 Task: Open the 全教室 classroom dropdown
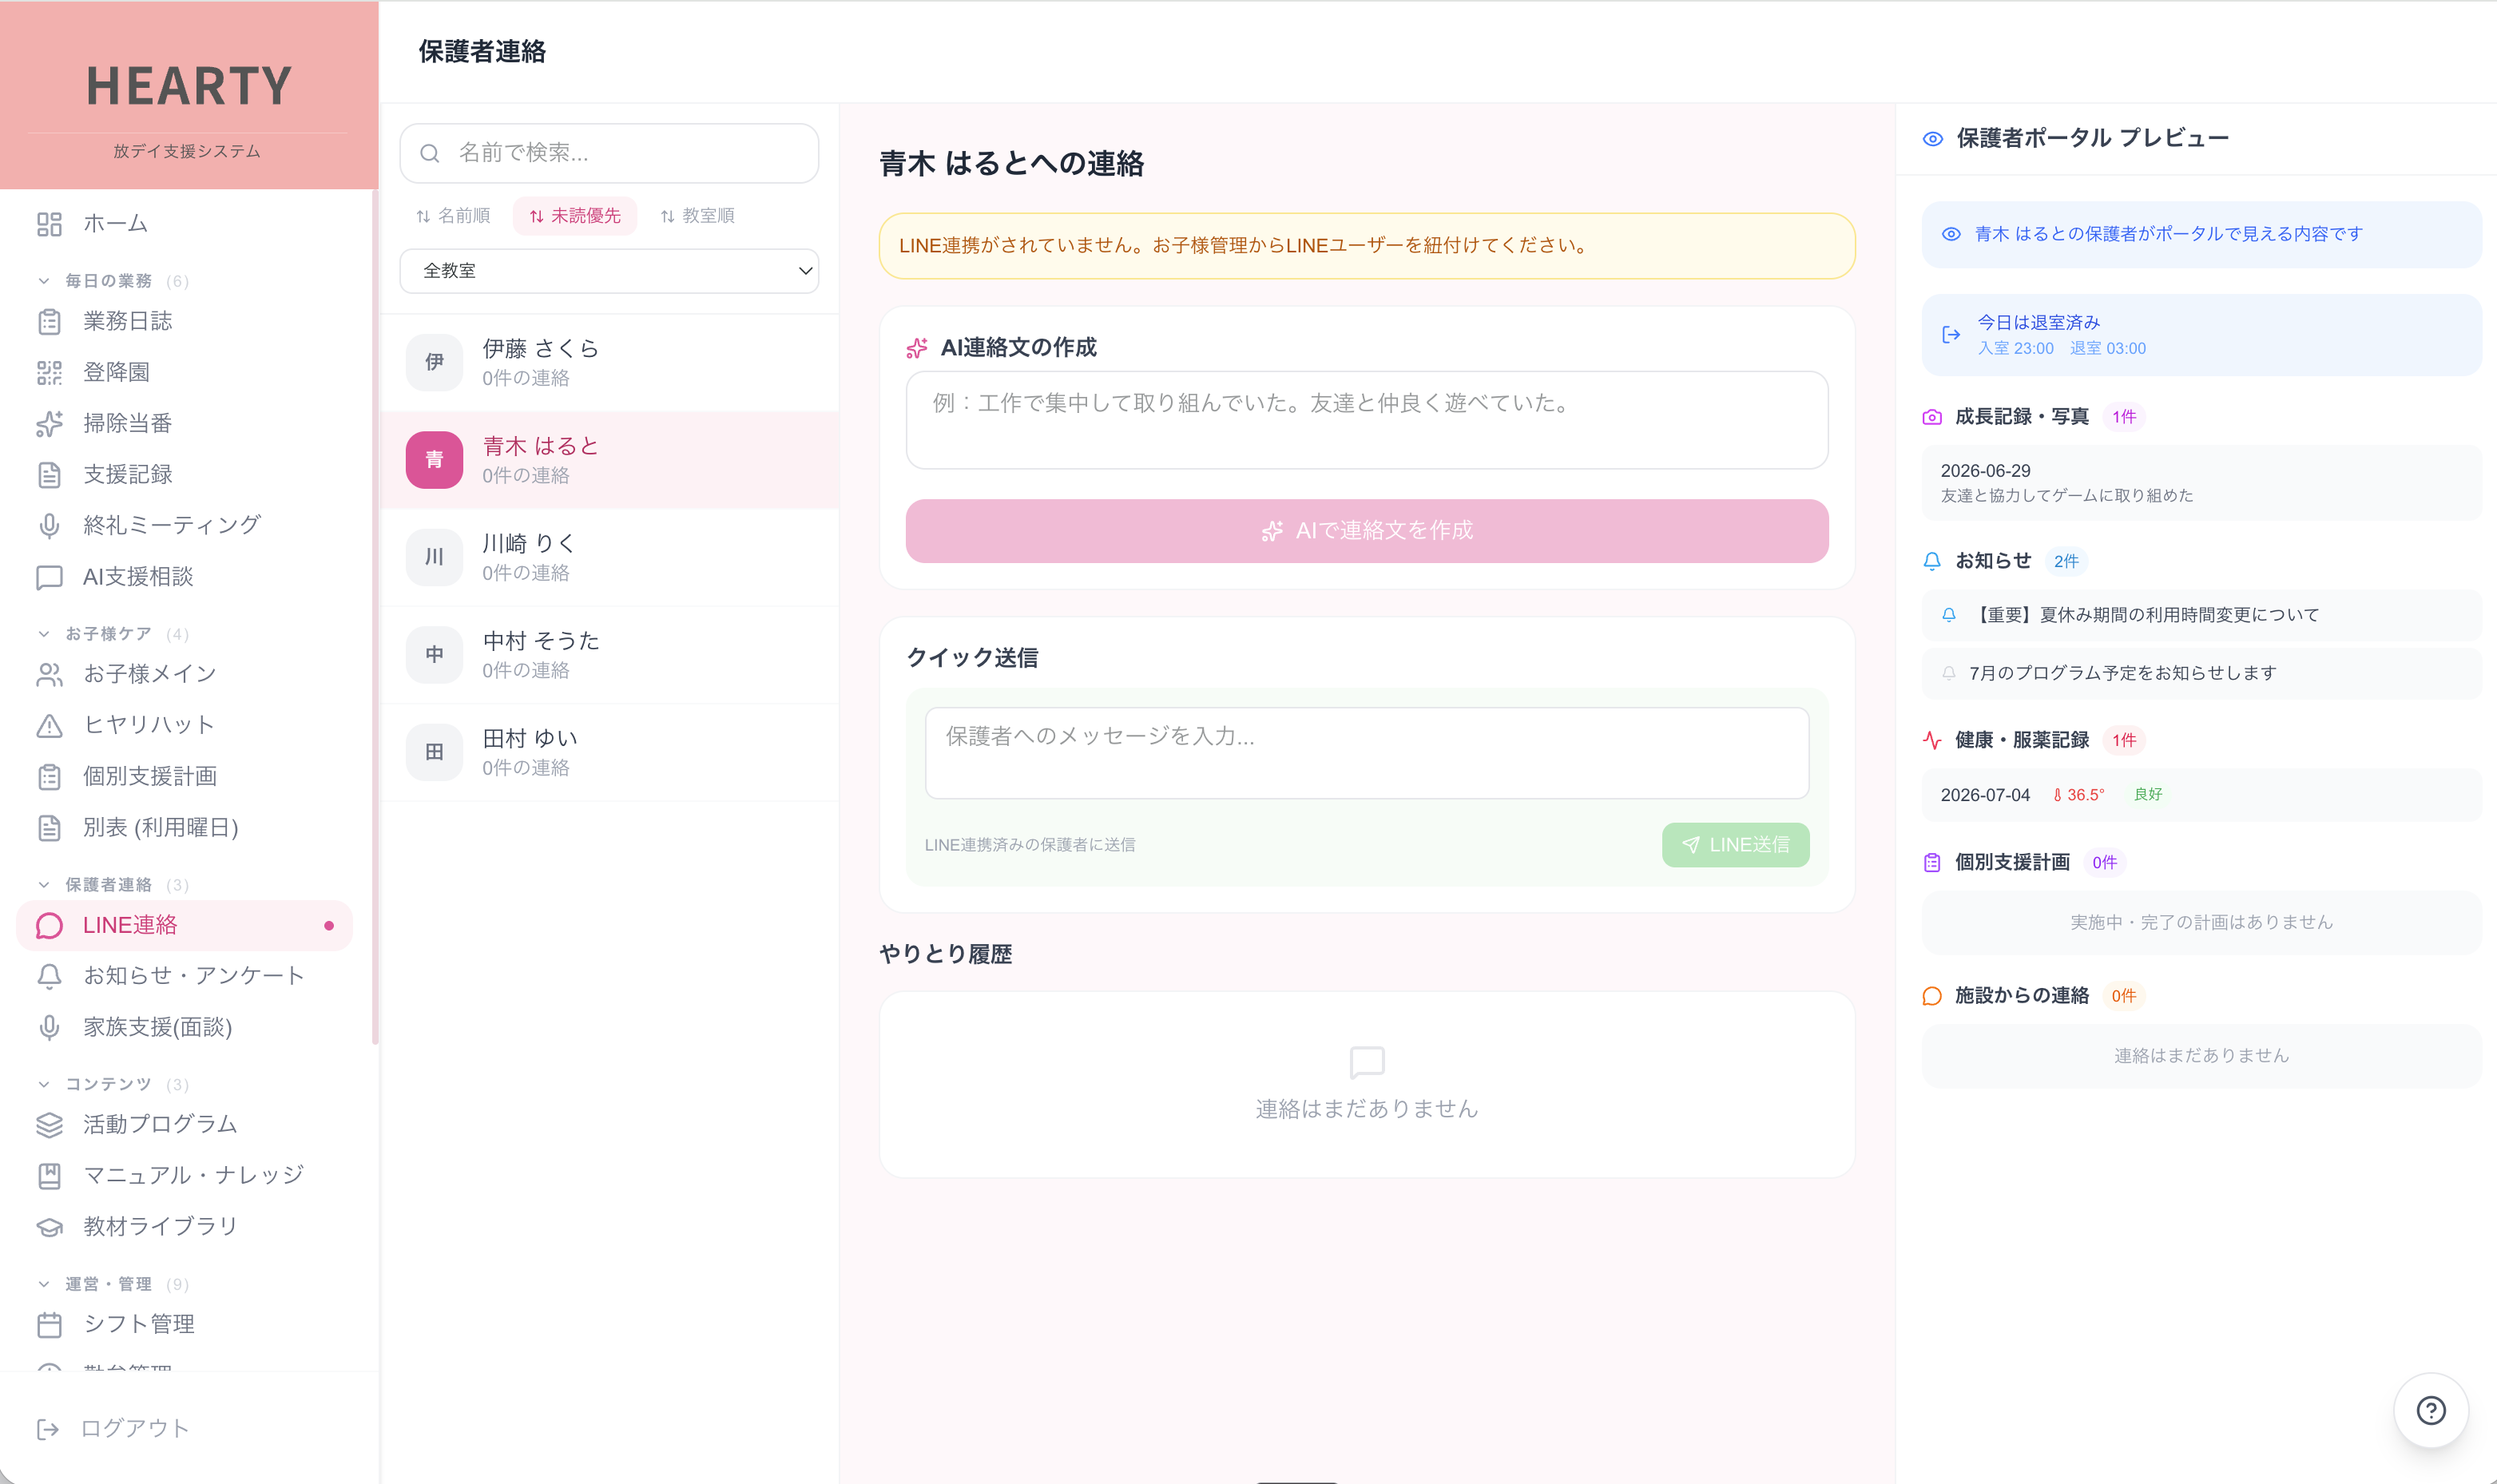click(x=609, y=271)
